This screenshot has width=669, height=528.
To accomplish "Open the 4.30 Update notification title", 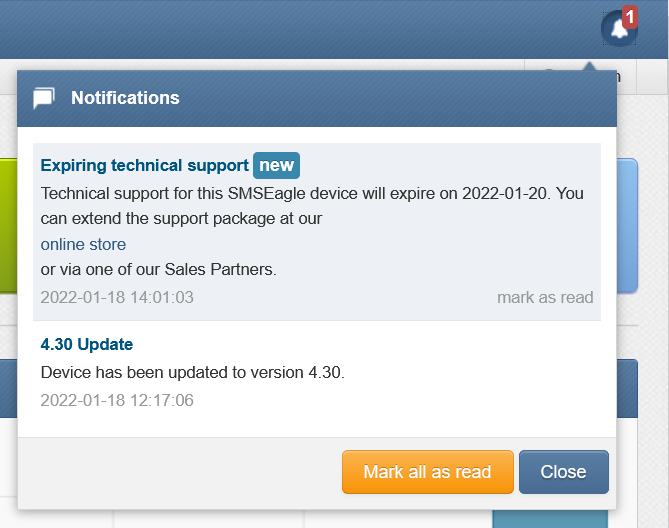I will pos(87,344).
